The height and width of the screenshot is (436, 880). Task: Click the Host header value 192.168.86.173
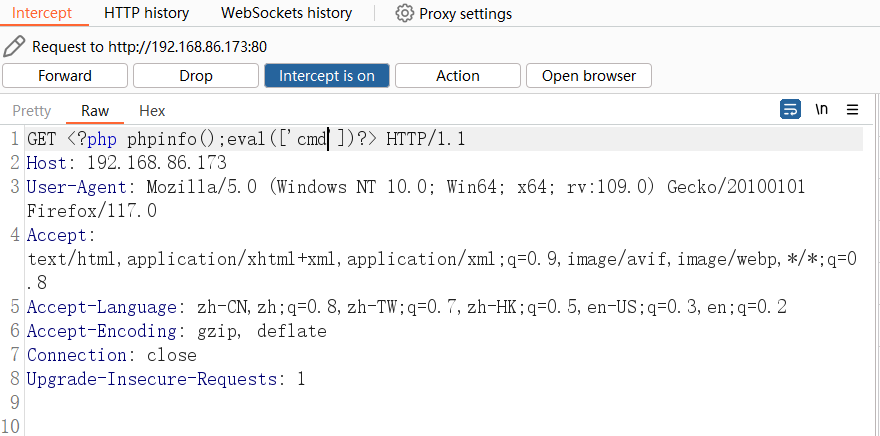[157, 163]
